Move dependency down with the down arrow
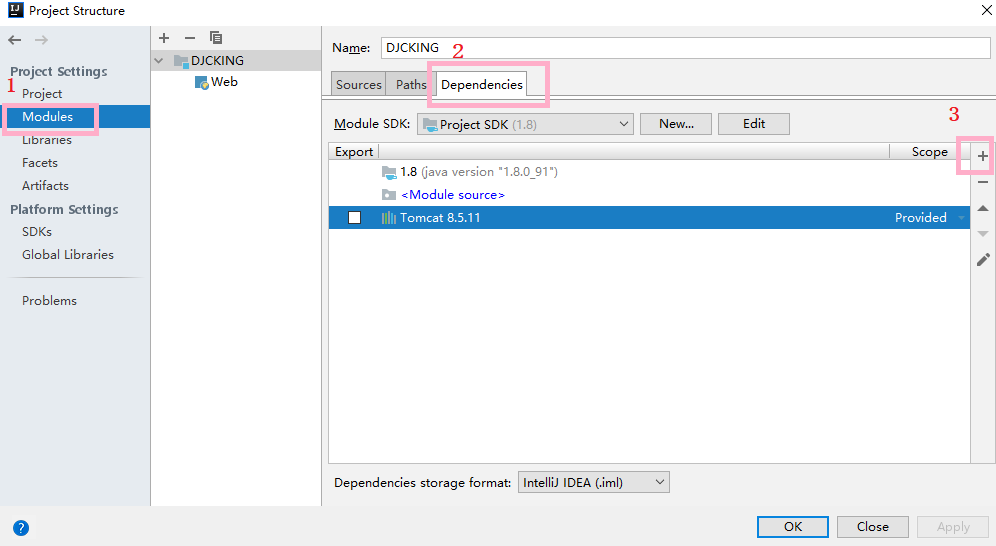 (x=983, y=234)
